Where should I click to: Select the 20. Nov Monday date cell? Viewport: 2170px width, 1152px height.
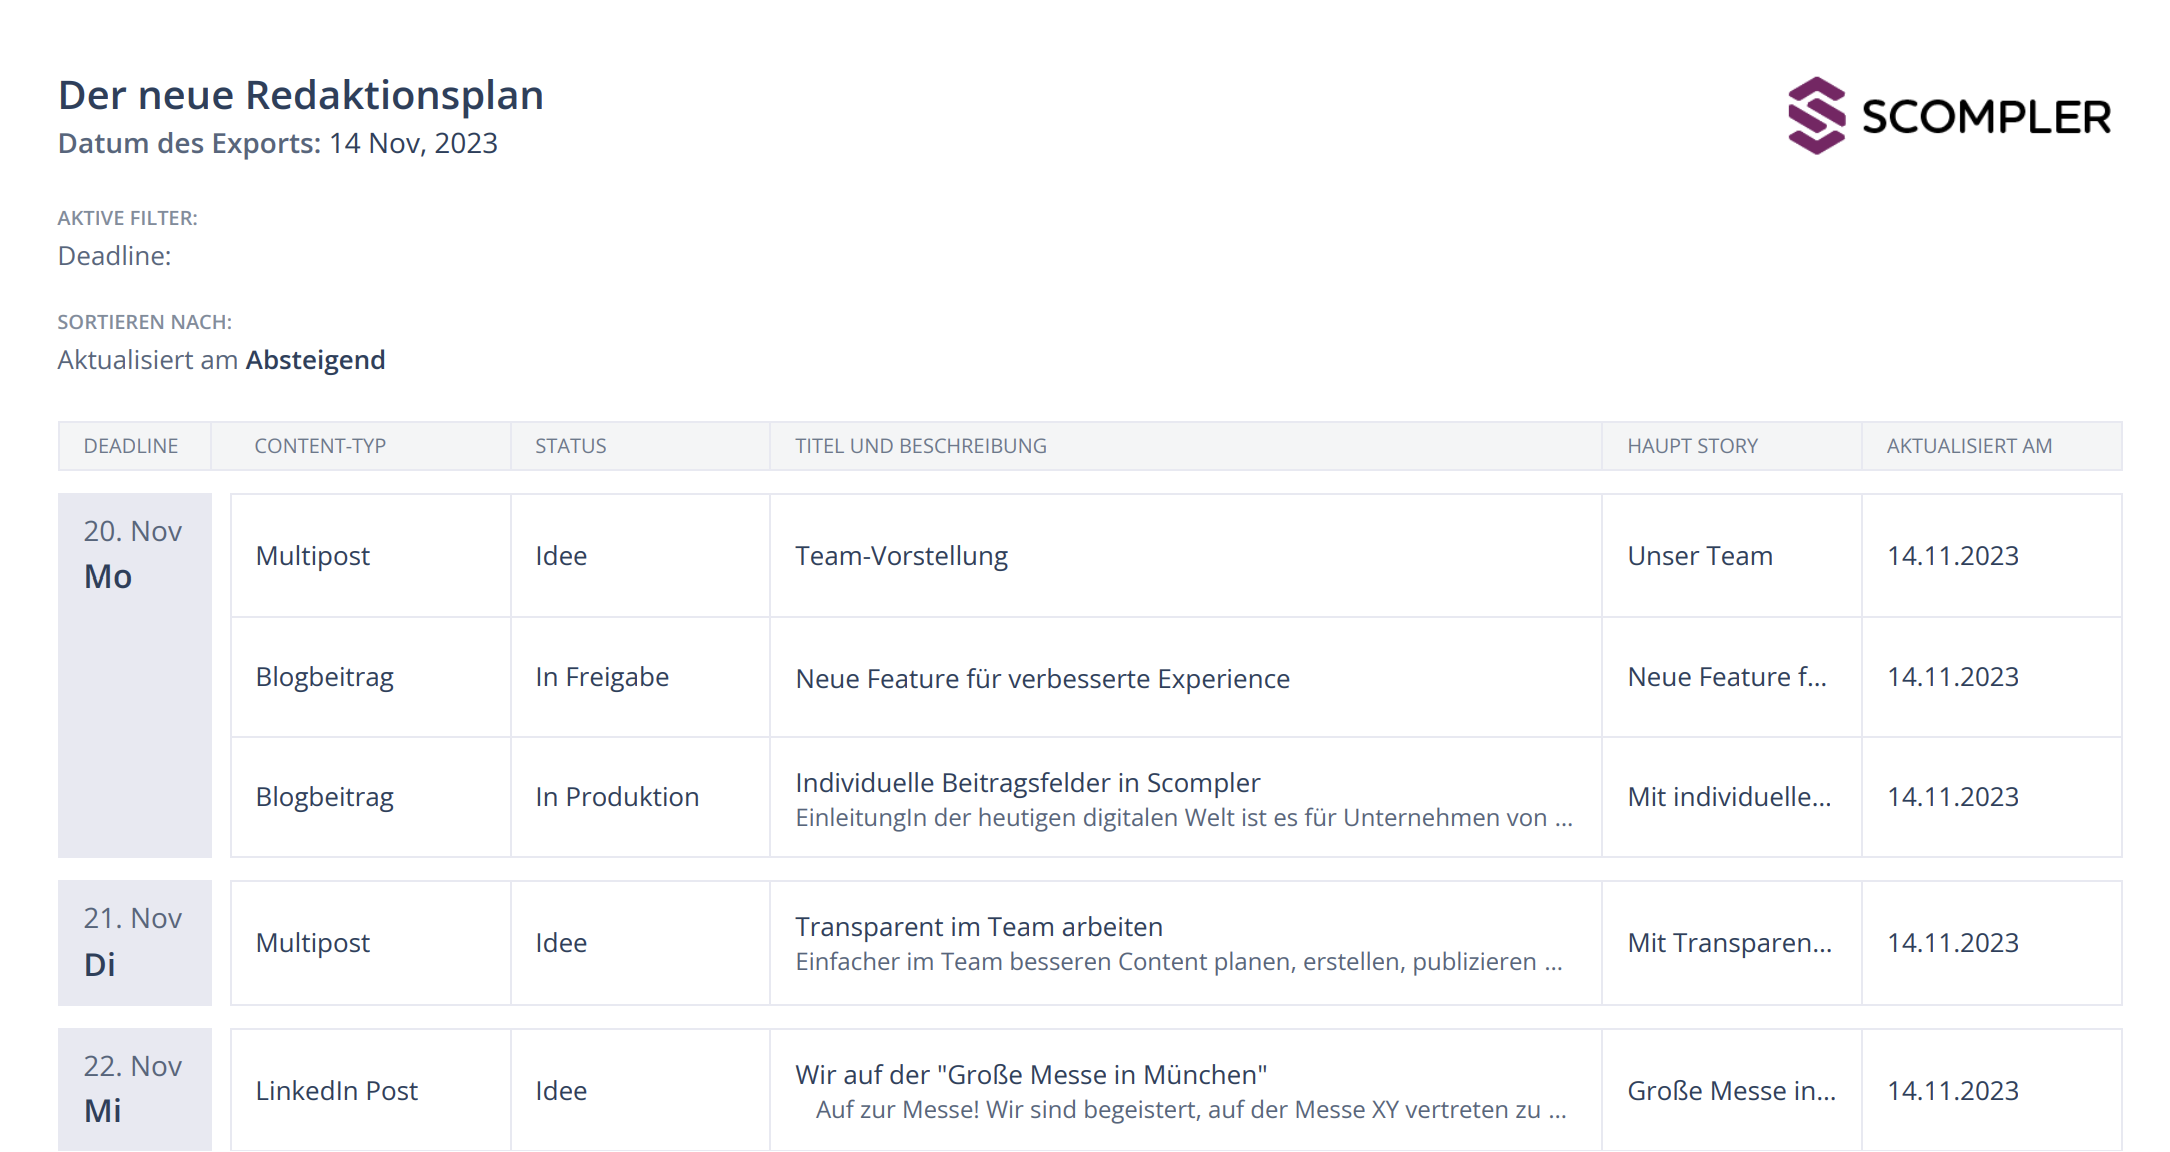point(134,555)
